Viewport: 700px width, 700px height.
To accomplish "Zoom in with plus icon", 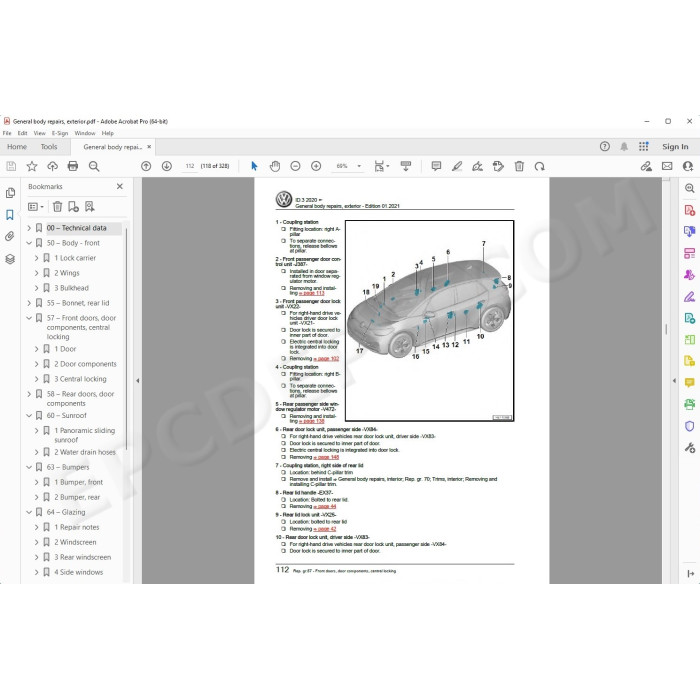I will tap(316, 166).
